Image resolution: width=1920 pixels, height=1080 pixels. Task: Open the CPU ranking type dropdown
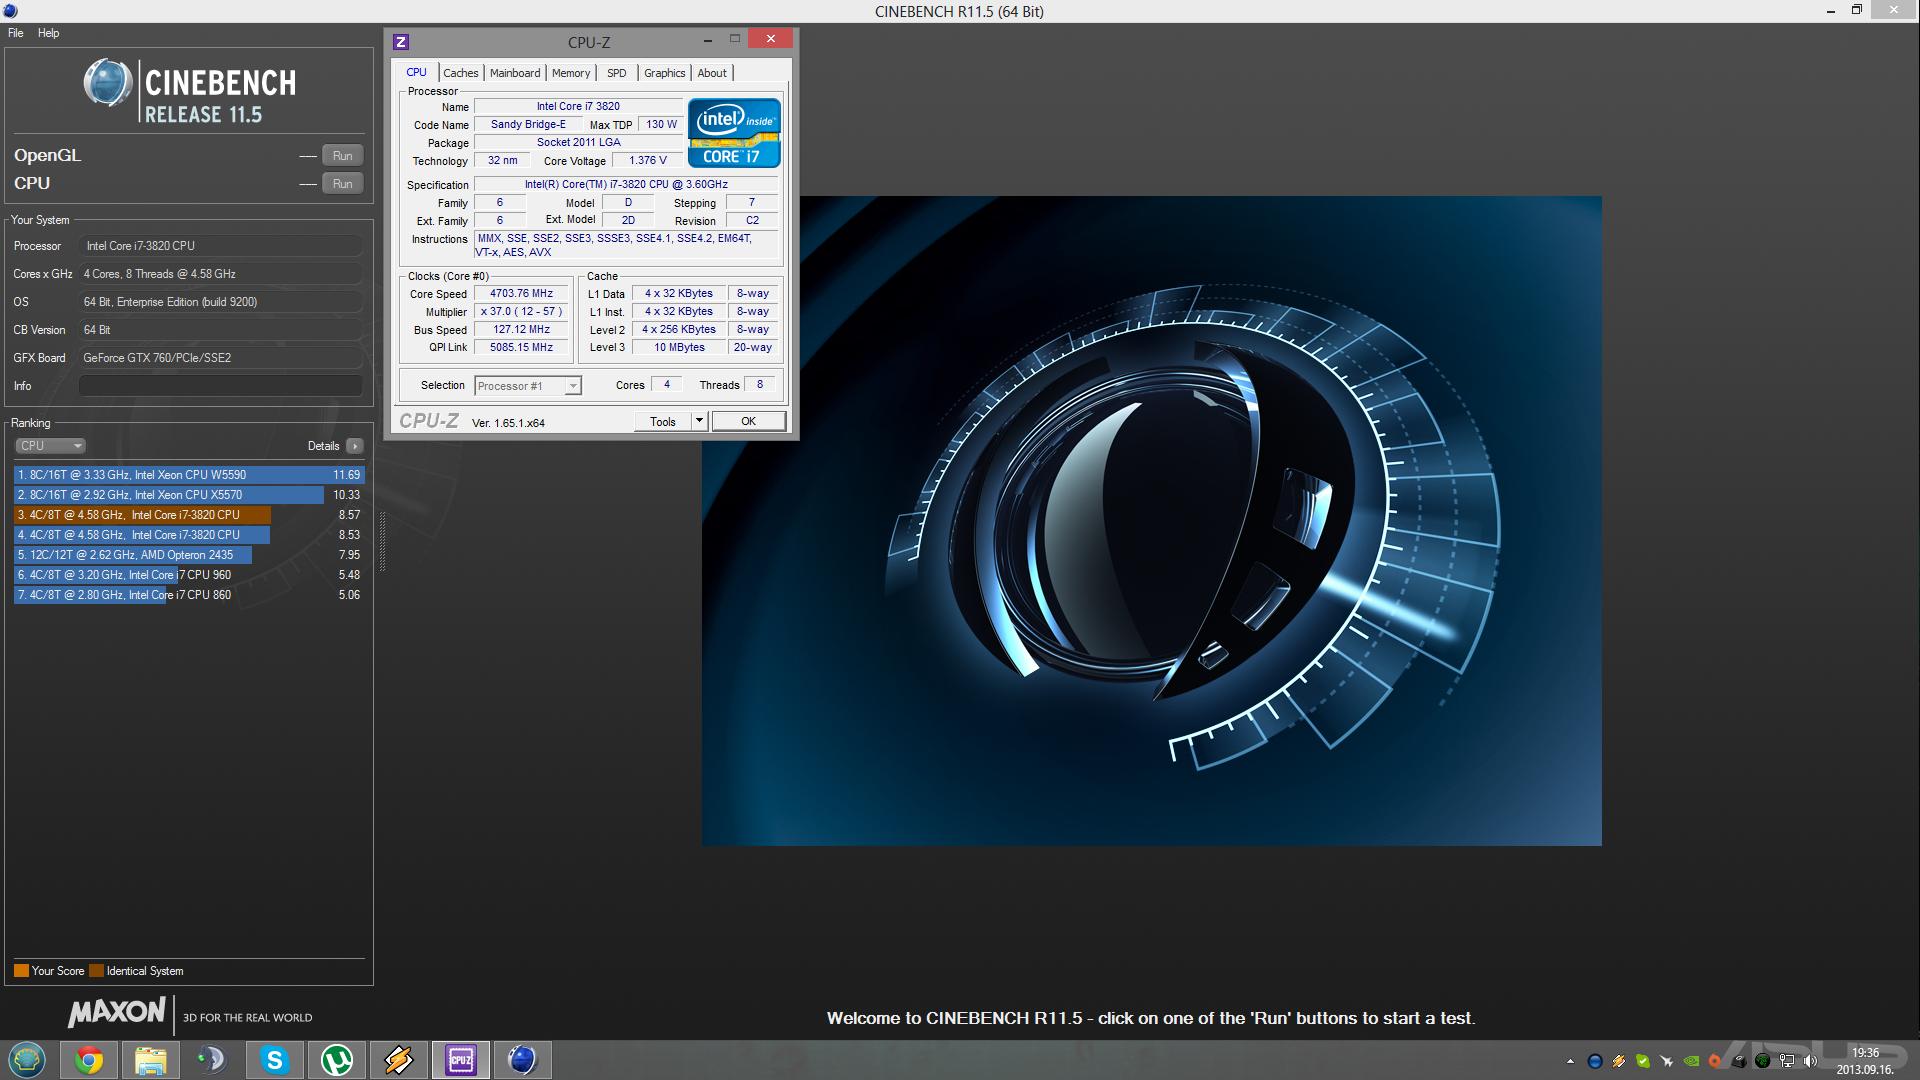[50, 446]
